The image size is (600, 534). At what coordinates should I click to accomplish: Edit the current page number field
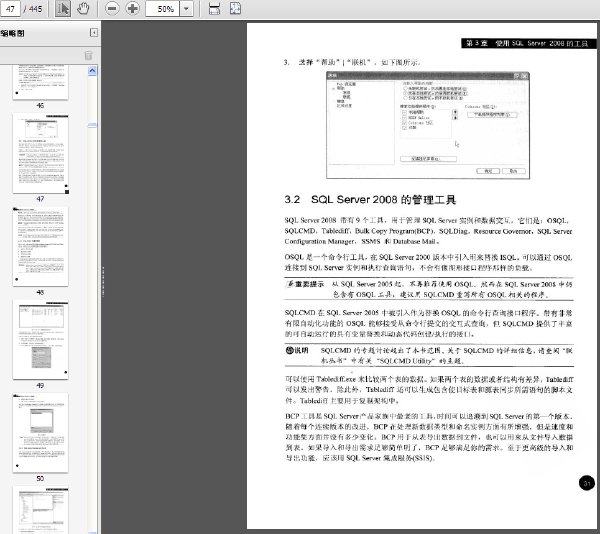tap(10, 8)
